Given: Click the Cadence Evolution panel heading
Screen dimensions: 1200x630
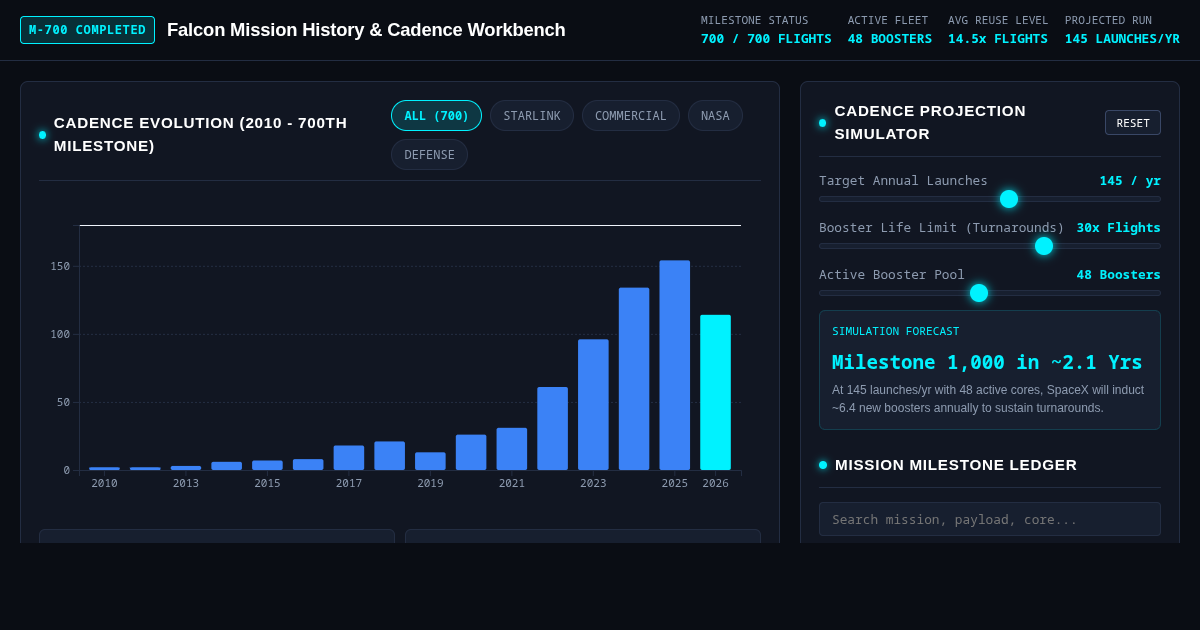Looking at the screenshot, I should (x=200, y=135).
